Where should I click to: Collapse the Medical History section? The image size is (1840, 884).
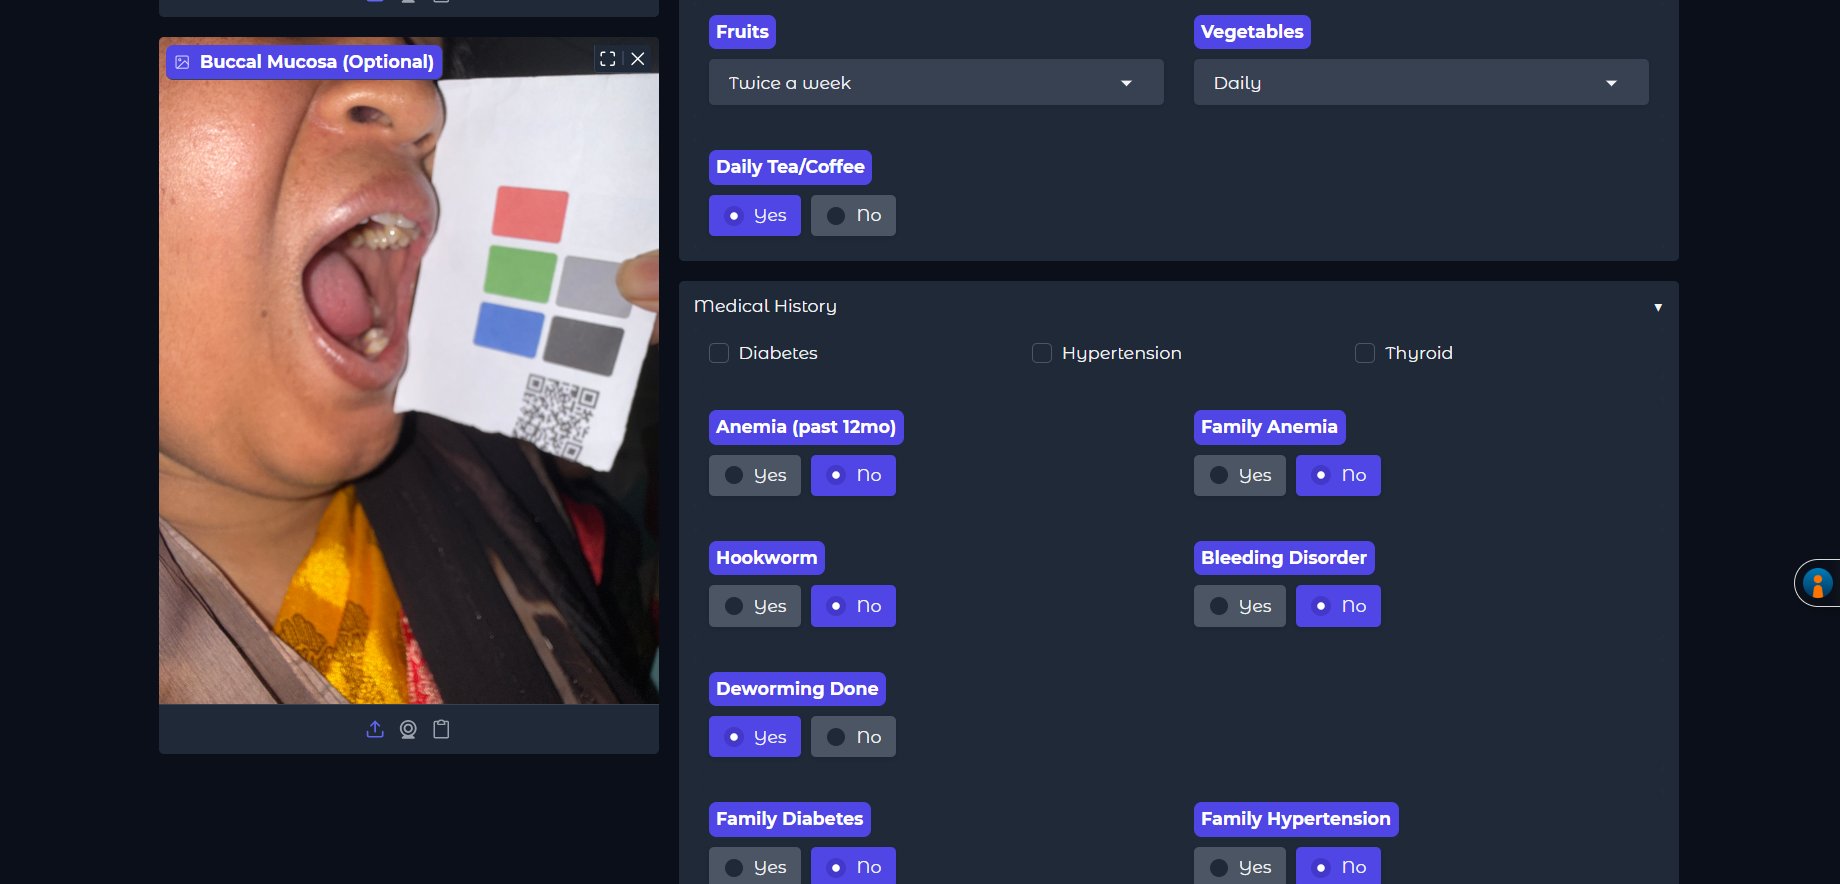(1657, 307)
